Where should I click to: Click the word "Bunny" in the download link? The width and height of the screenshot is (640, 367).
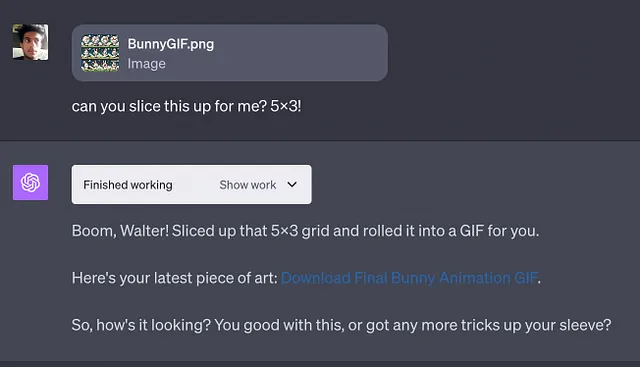pyautogui.click(x=413, y=278)
